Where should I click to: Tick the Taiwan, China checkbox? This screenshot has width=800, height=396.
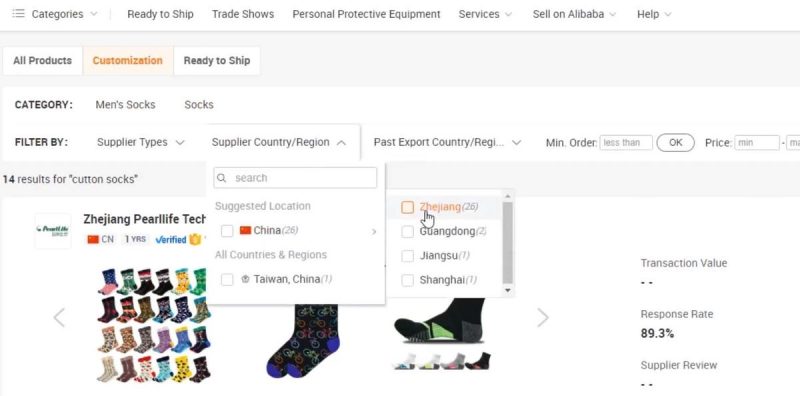tap(227, 280)
